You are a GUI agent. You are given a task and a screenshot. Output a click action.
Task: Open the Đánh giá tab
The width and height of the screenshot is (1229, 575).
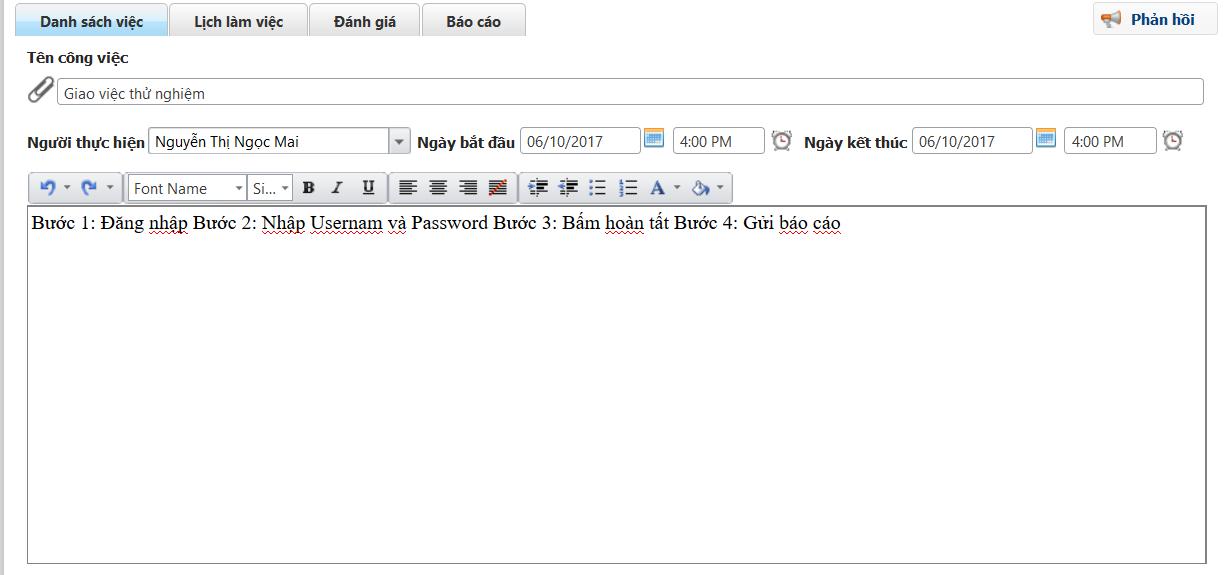365,21
